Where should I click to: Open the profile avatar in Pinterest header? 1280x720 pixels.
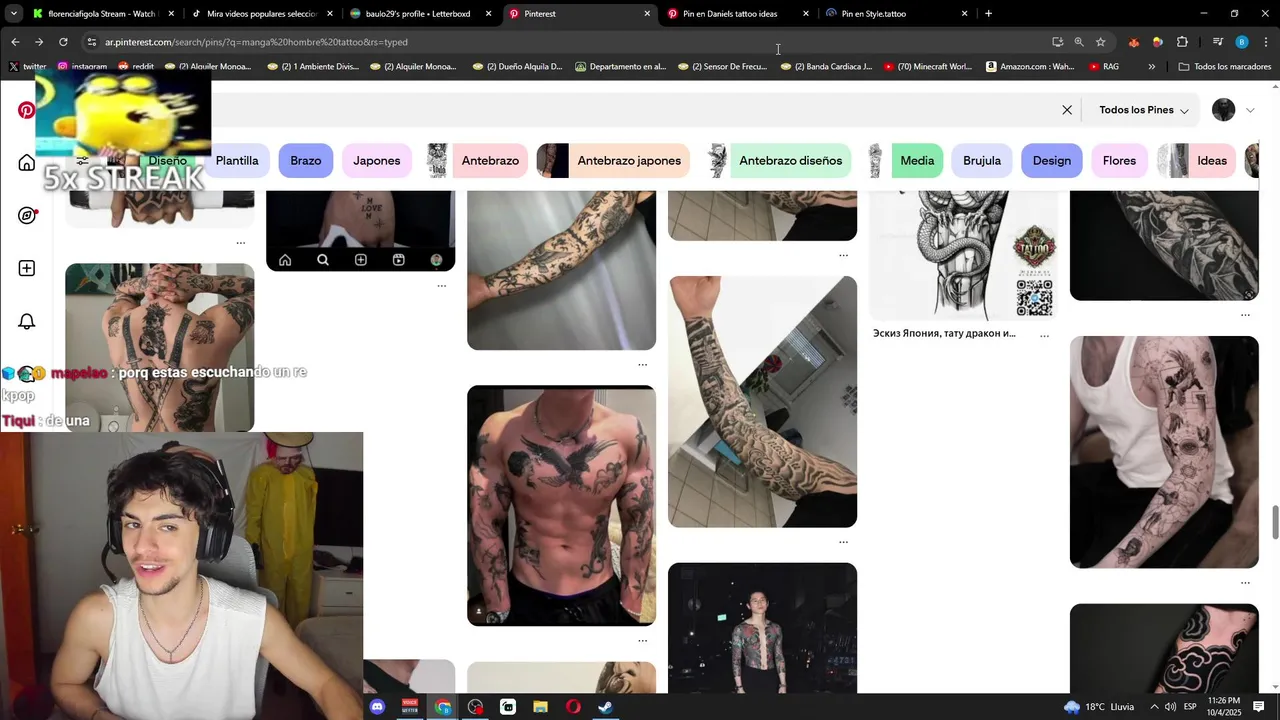tap(1224, 110)
